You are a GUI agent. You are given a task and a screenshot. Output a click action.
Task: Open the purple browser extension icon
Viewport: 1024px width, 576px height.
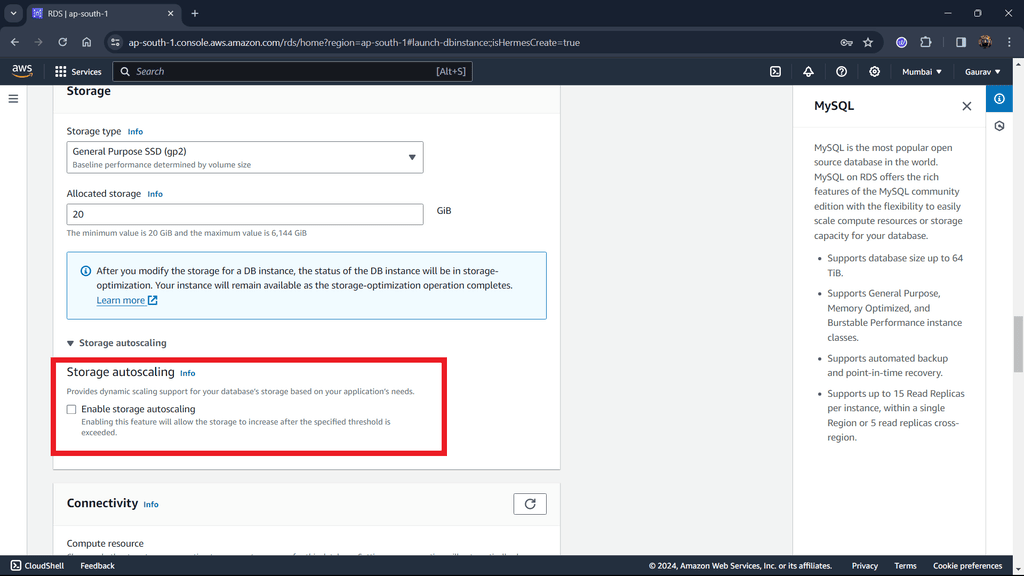click(x=901, y=42)
